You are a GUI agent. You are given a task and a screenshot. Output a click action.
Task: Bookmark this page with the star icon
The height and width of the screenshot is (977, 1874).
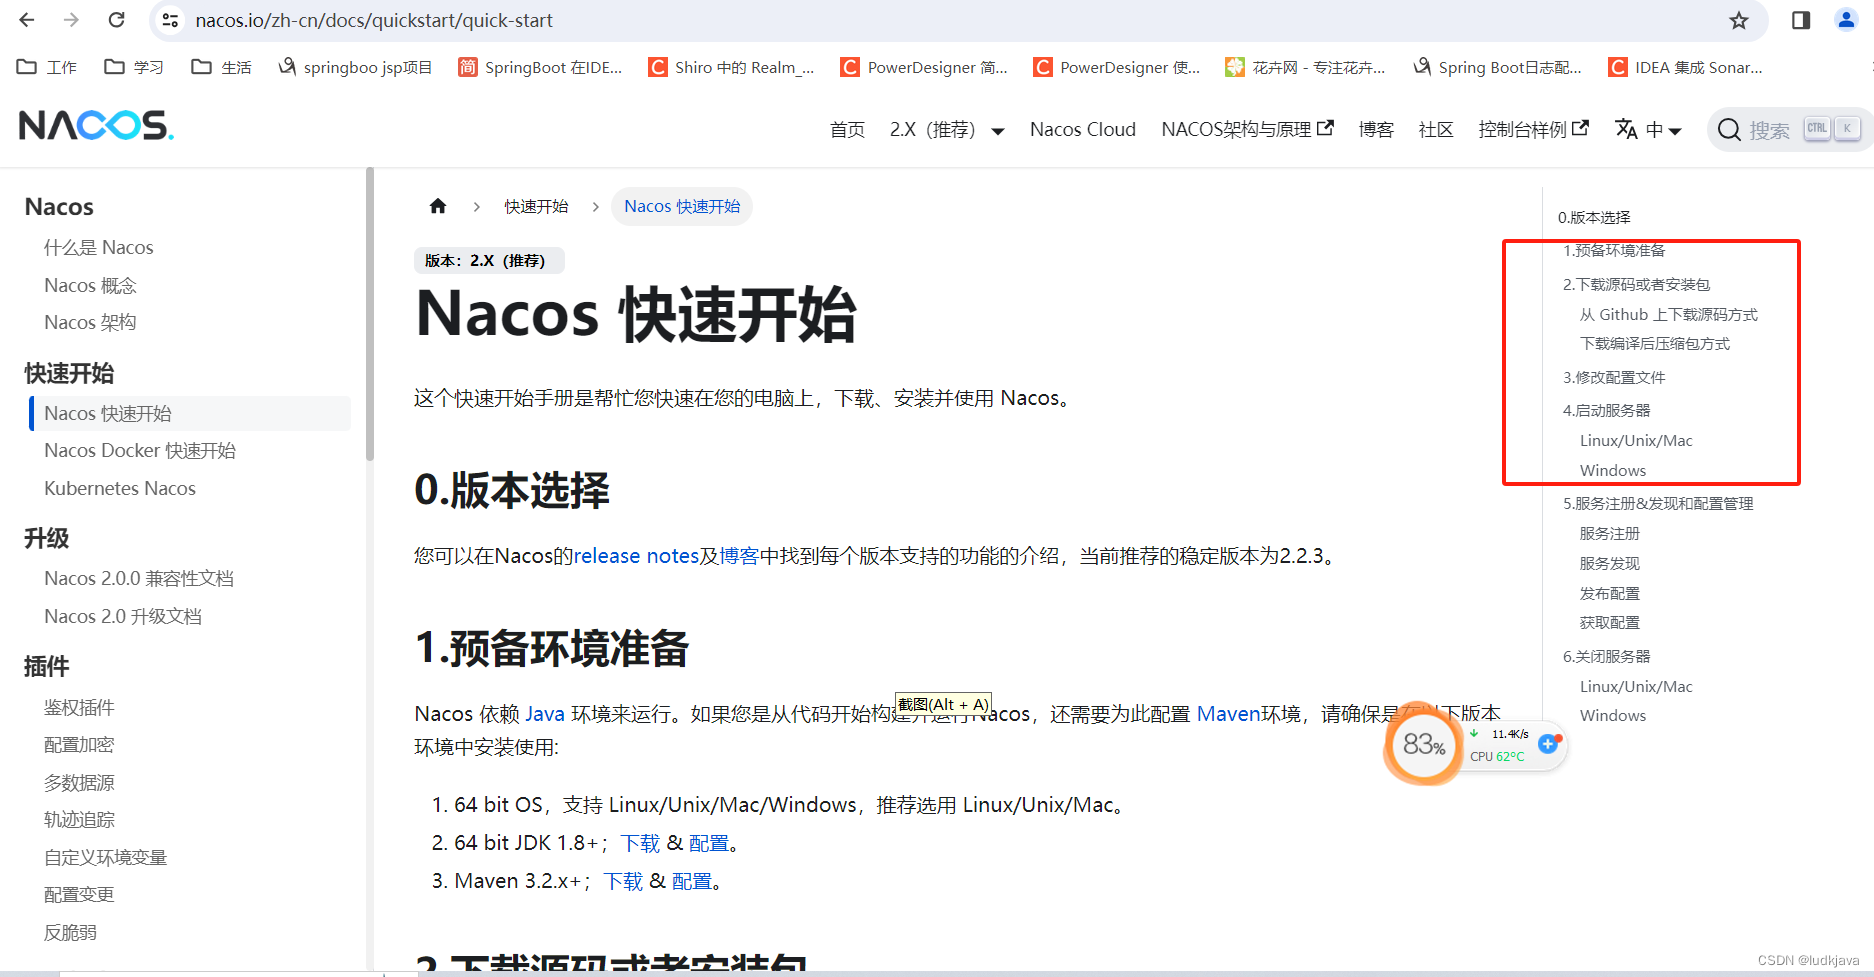[1739, 20]
